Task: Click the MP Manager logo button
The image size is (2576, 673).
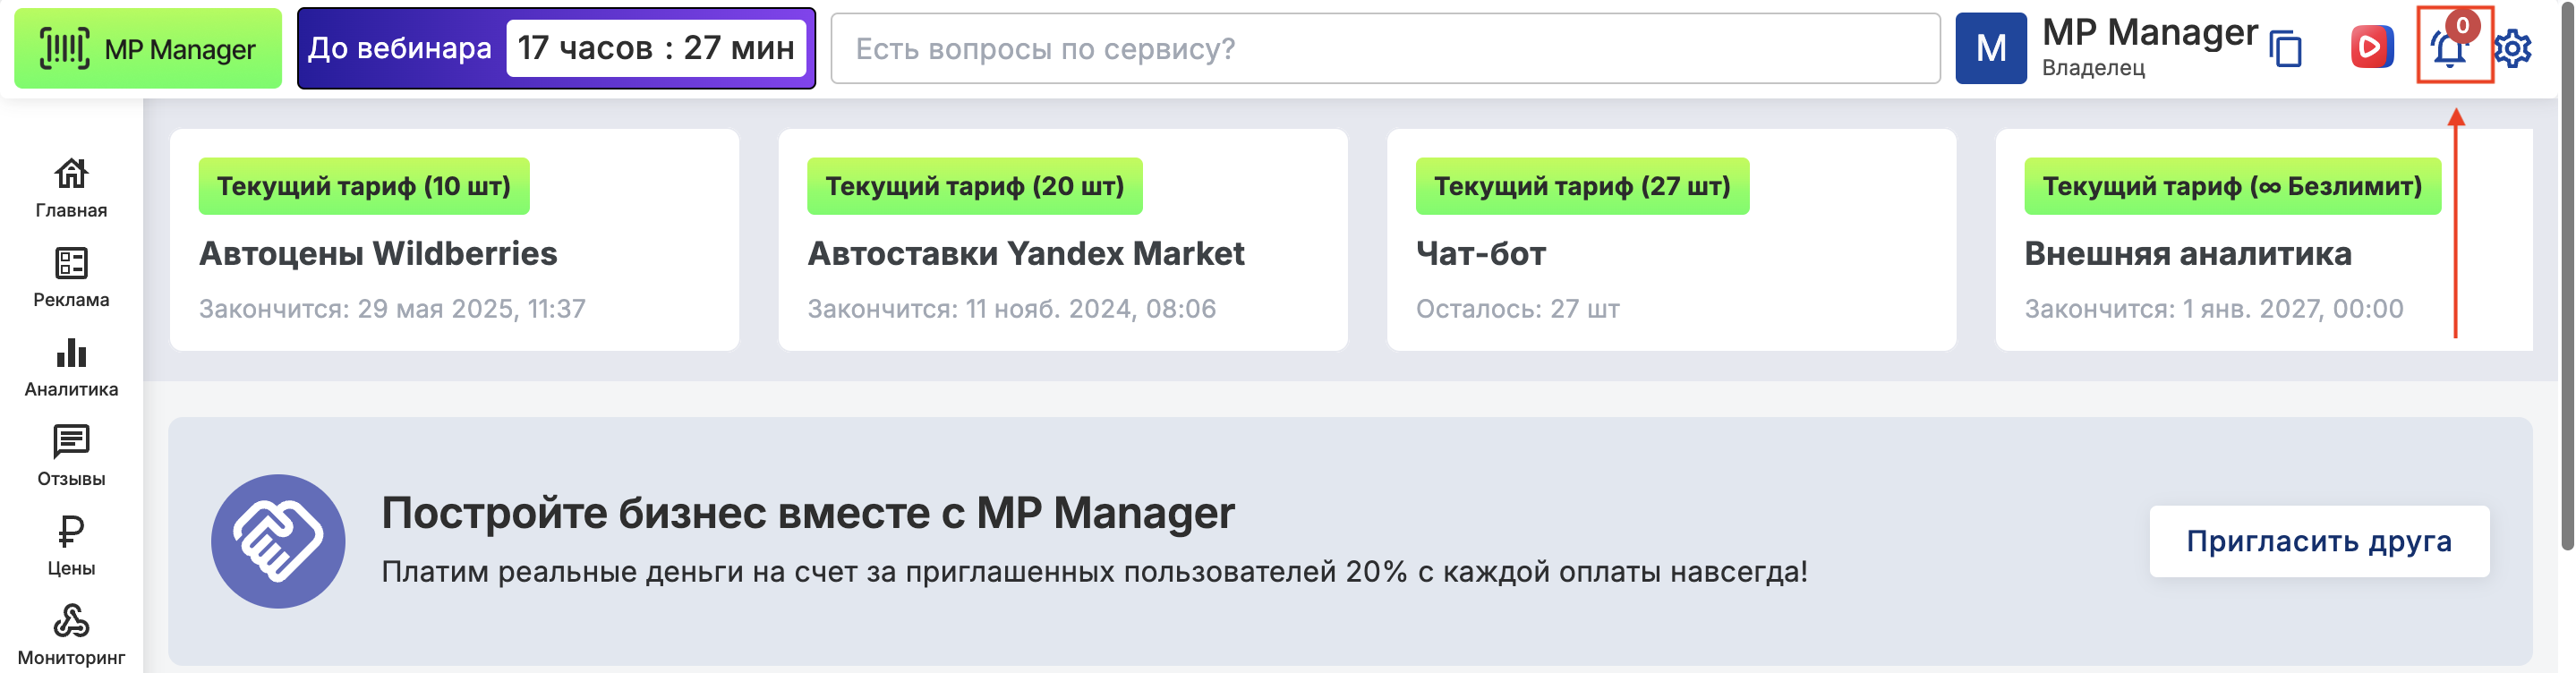Action: click(x=148, y=48)
